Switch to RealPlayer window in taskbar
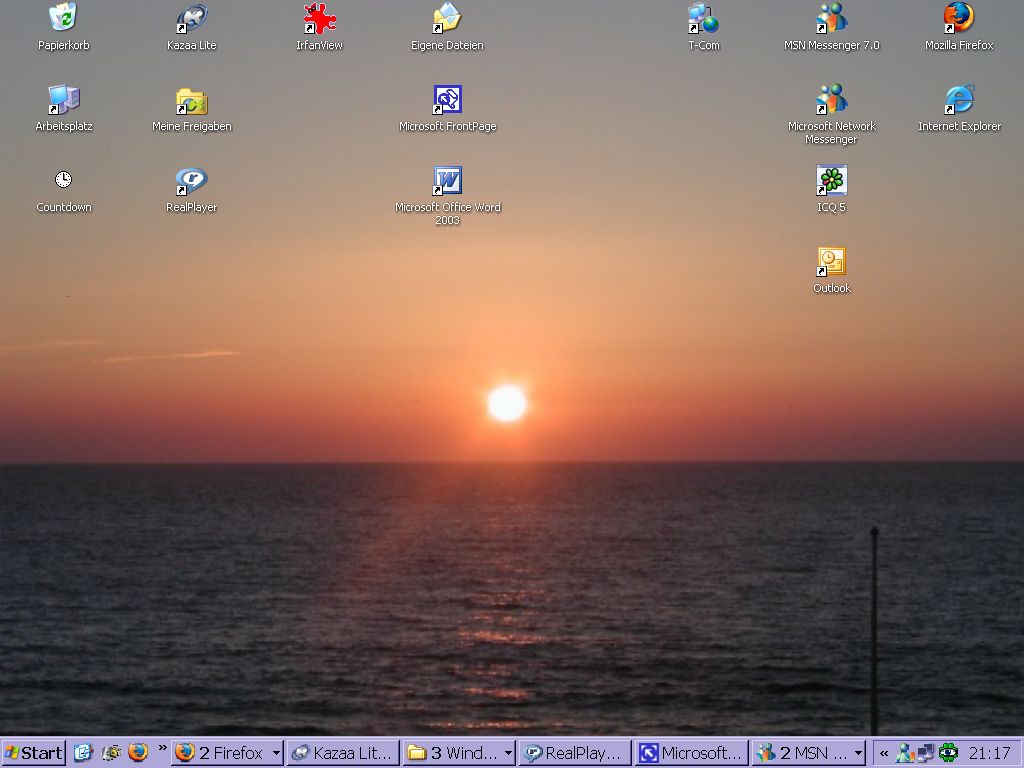Screen dimensions: 1024x768 point(575,753)
